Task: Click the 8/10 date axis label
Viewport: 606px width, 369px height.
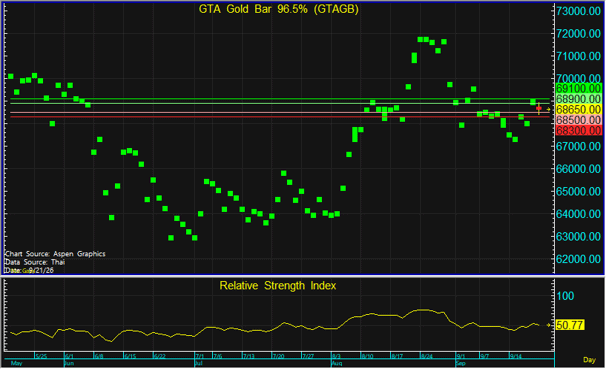Action: point(368,356)
